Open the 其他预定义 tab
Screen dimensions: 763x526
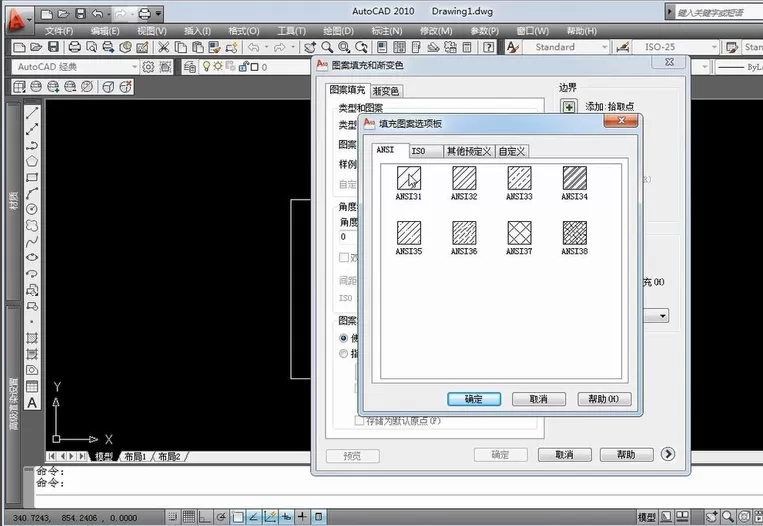coord(469,151)
